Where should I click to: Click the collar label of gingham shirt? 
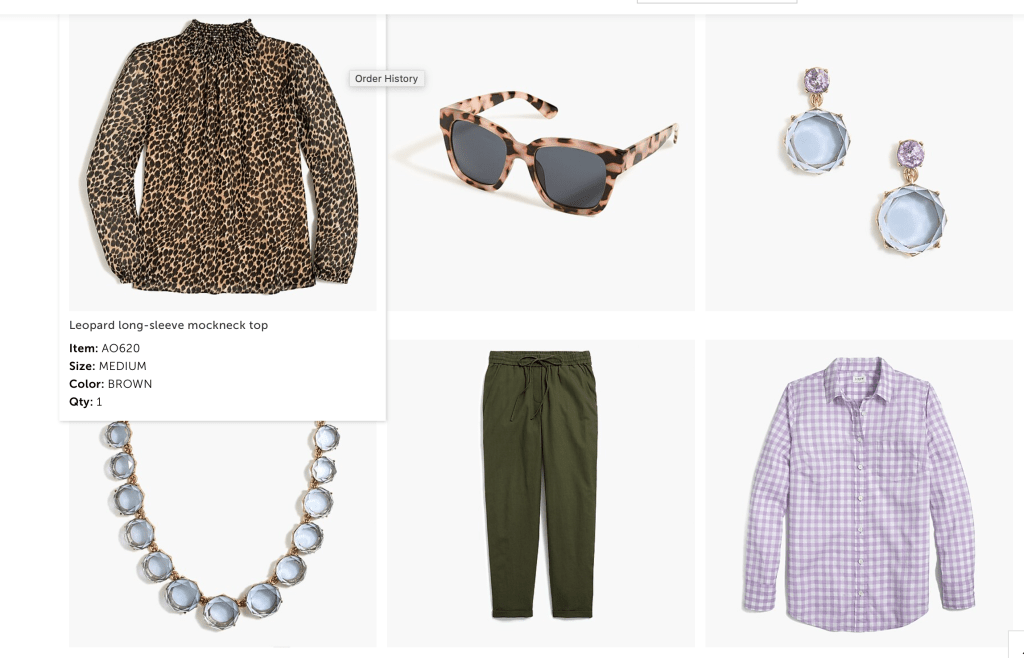click(x=861, y=378)
